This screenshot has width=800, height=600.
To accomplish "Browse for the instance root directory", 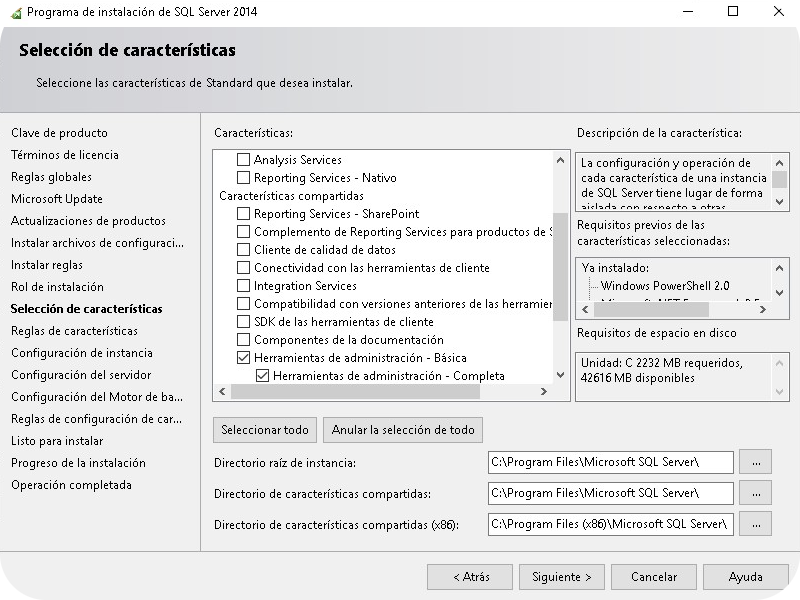I will [758, 463].
